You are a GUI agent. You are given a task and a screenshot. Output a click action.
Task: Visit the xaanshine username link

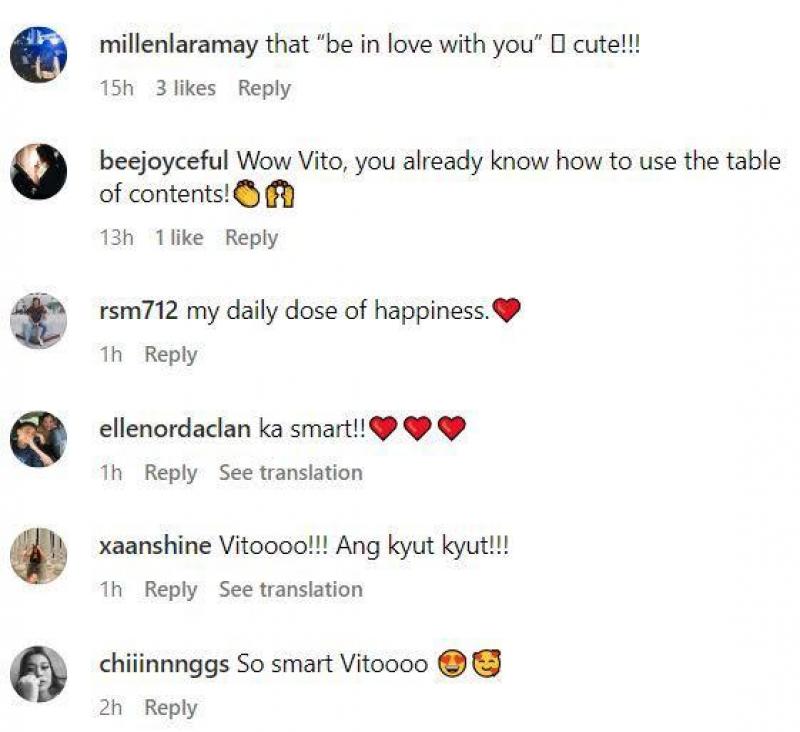pos(155,547)
